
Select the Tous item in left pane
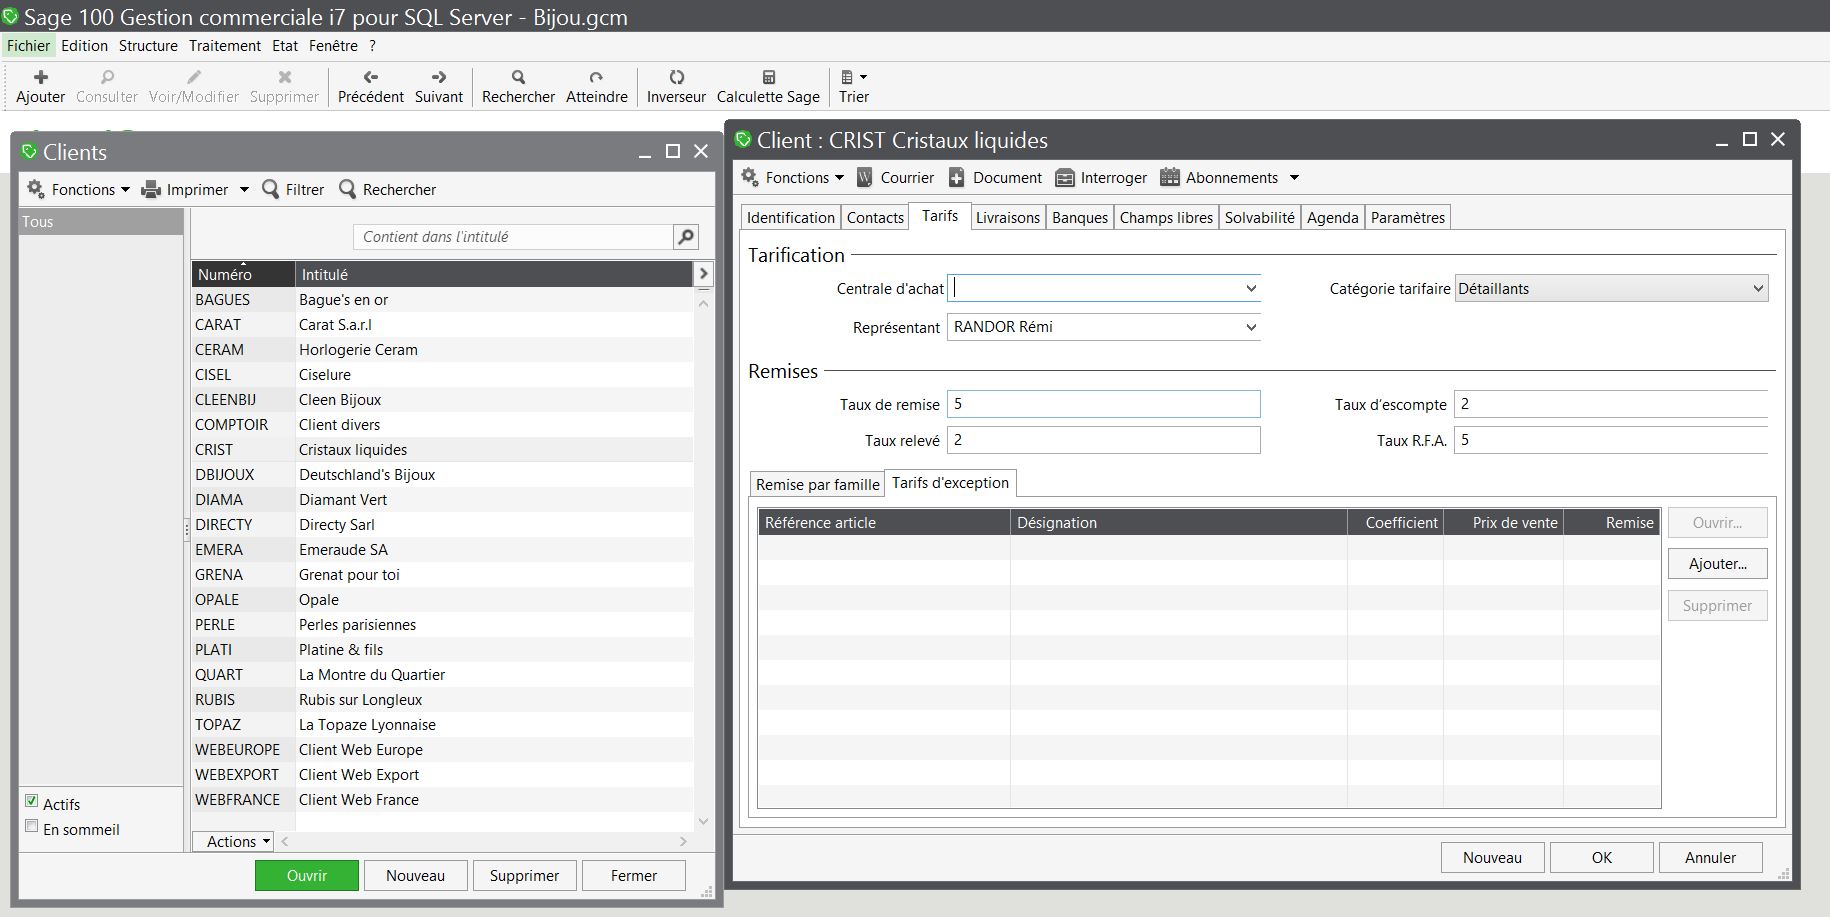click(101, 222)
